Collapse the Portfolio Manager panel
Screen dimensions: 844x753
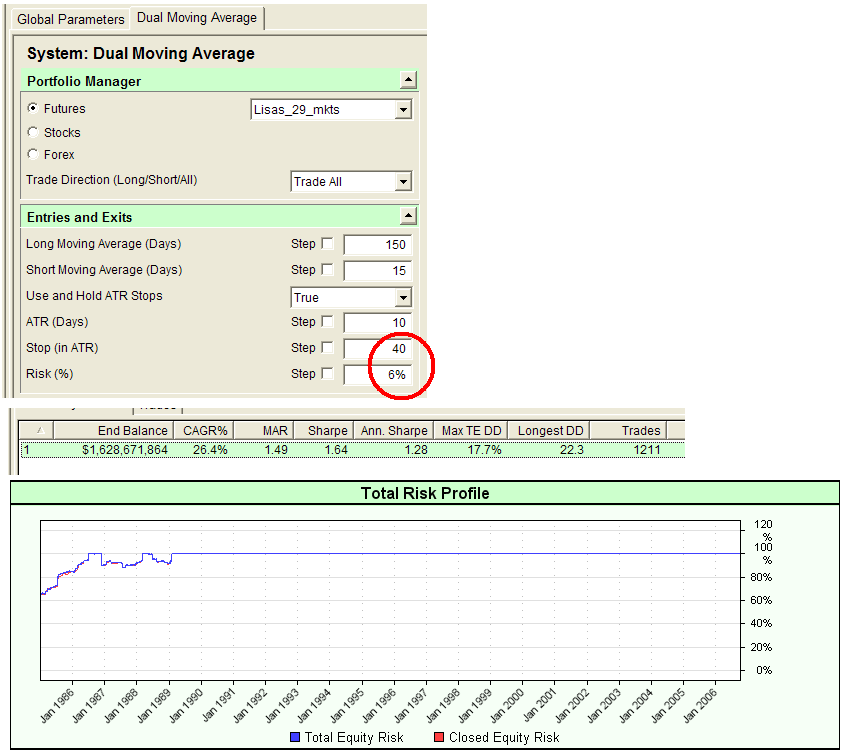tap(408, 80)
